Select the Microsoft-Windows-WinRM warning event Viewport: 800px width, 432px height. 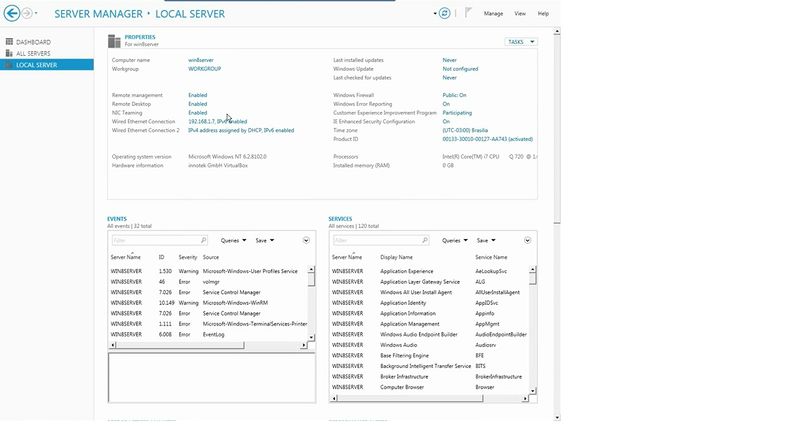[x=209, y=303]
